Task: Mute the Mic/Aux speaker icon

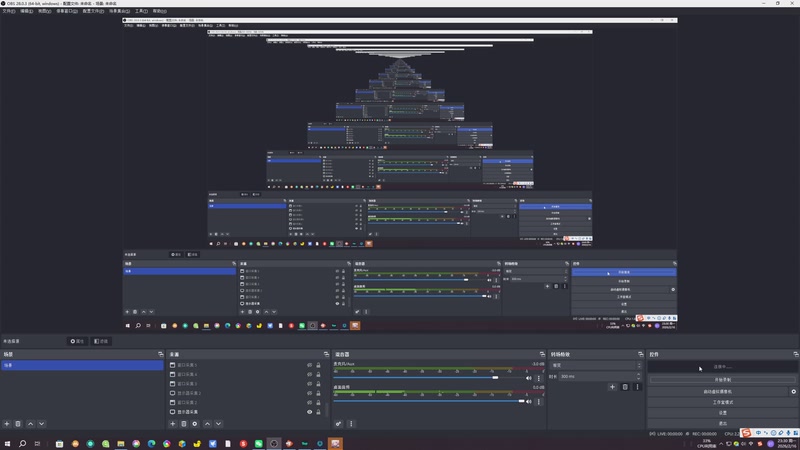Action: (529, 378)
